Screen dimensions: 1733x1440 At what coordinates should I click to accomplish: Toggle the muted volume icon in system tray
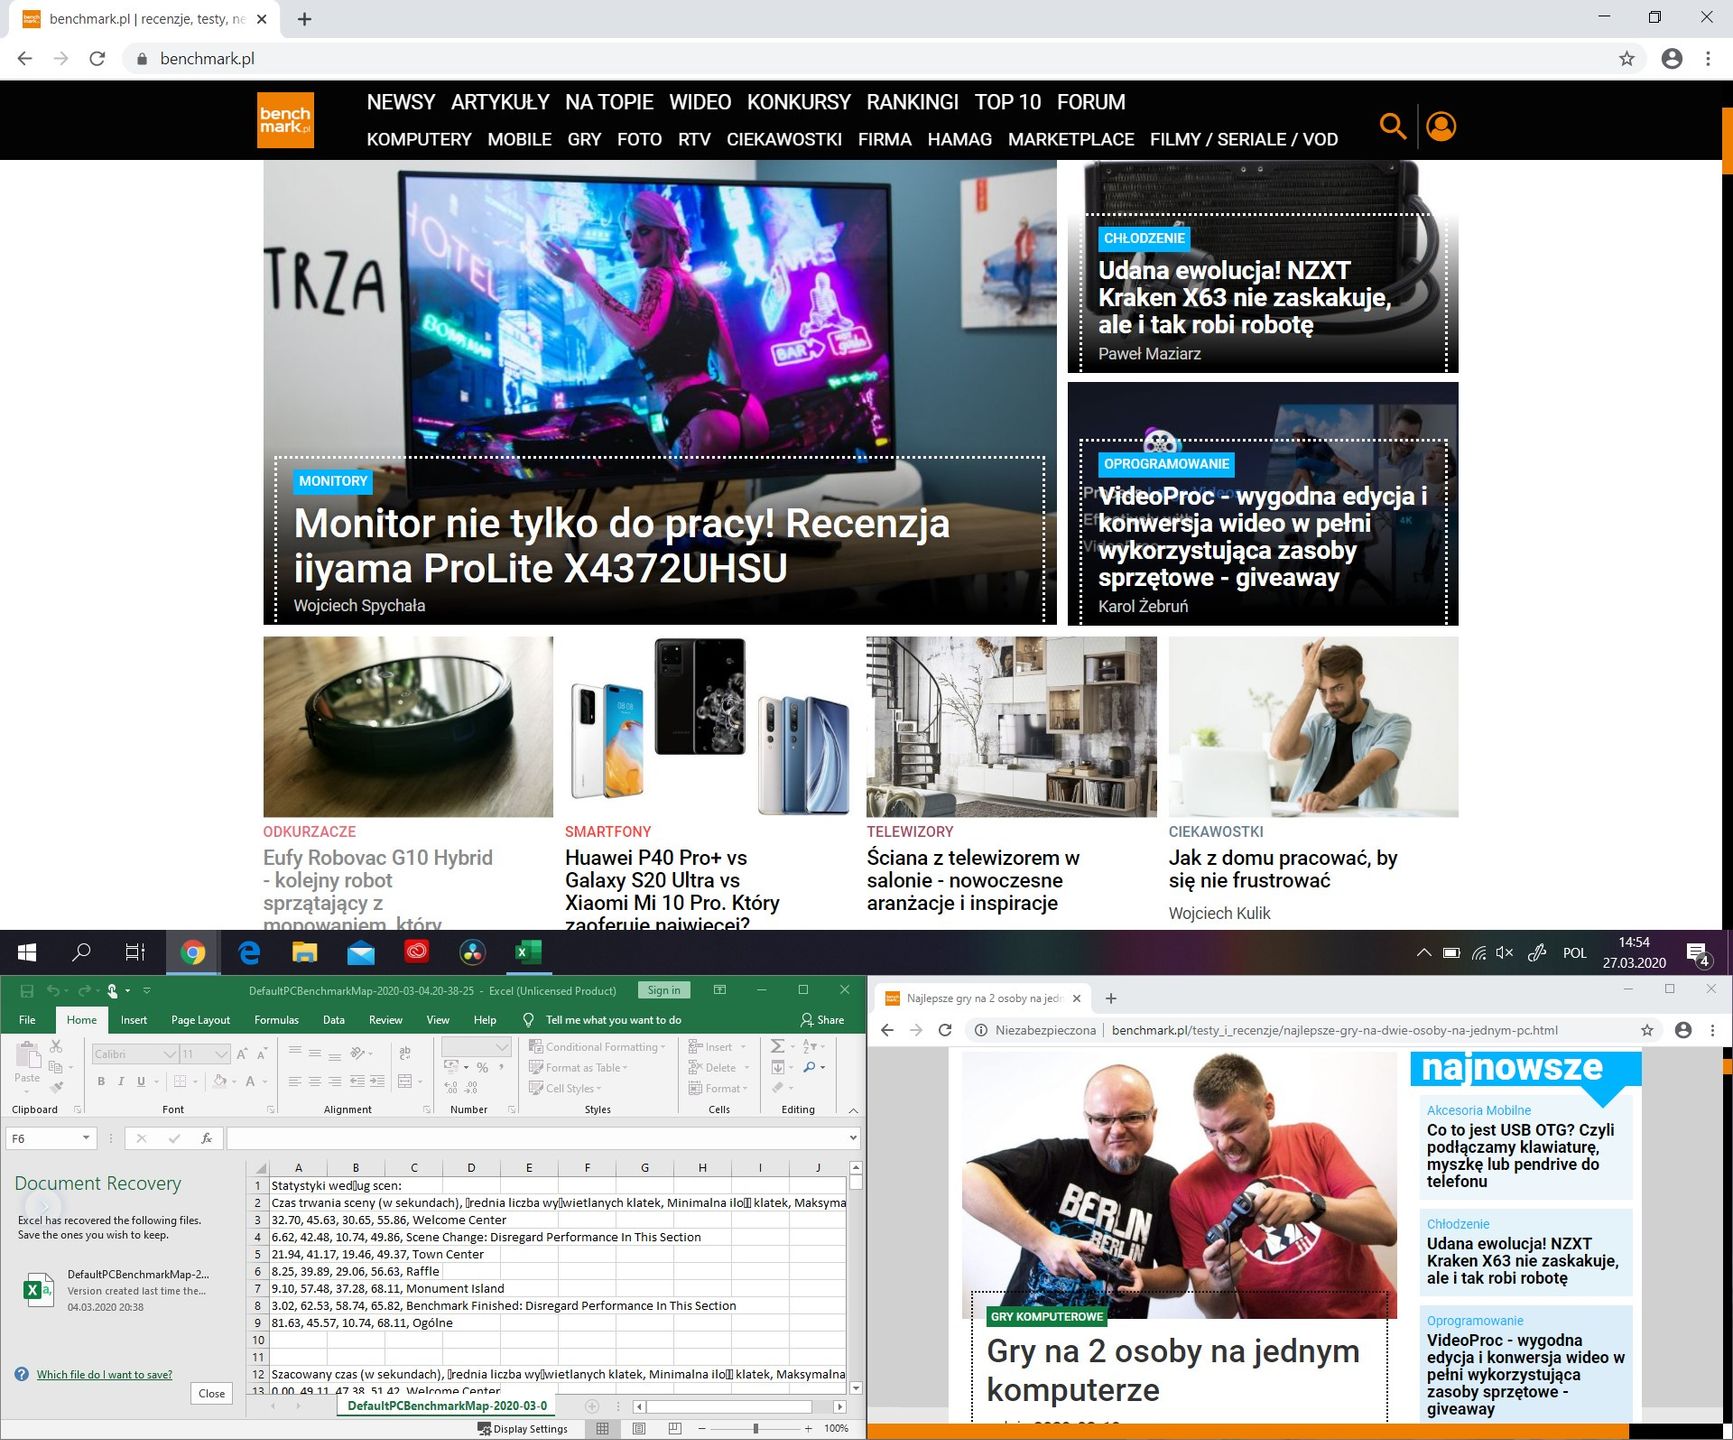[1504, 953]
